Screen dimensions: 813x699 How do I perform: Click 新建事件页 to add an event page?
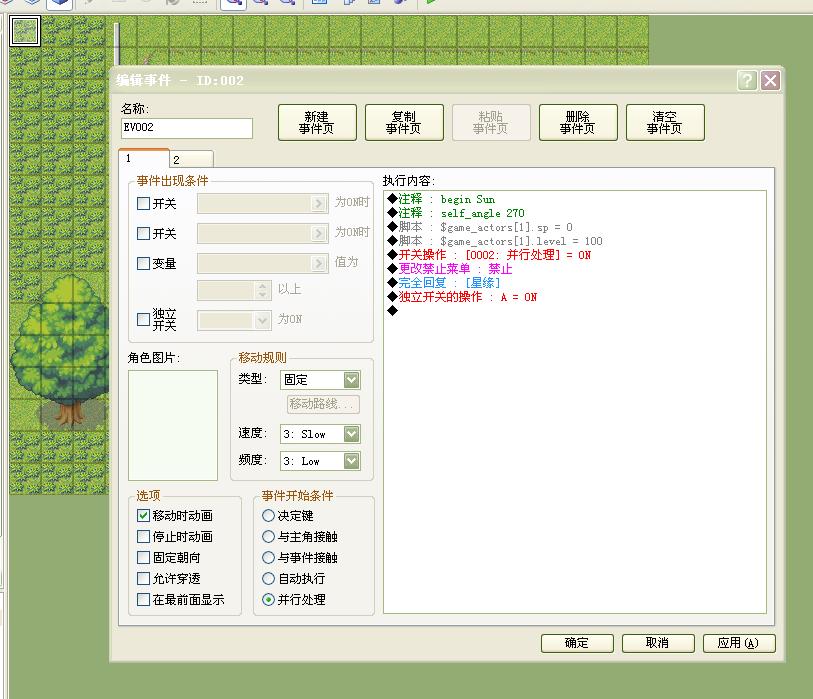pyautogui.click(x=317, y=122)
